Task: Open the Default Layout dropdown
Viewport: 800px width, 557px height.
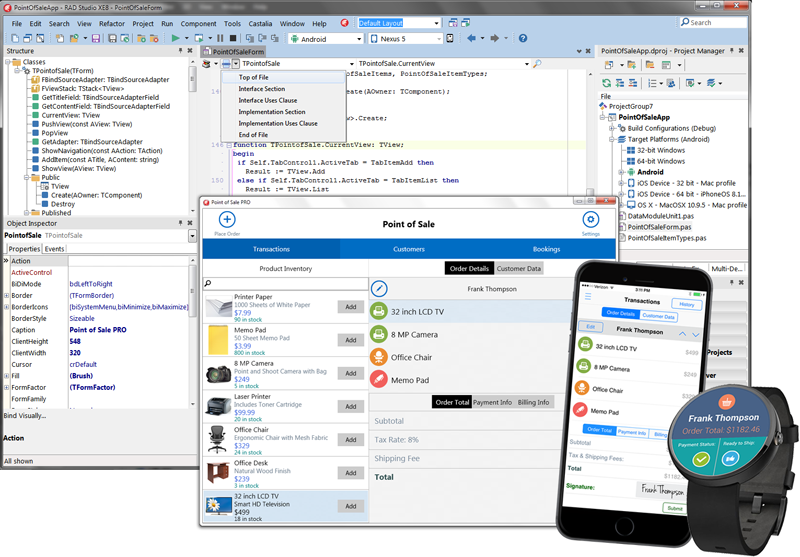Action: tap(436, 23)
